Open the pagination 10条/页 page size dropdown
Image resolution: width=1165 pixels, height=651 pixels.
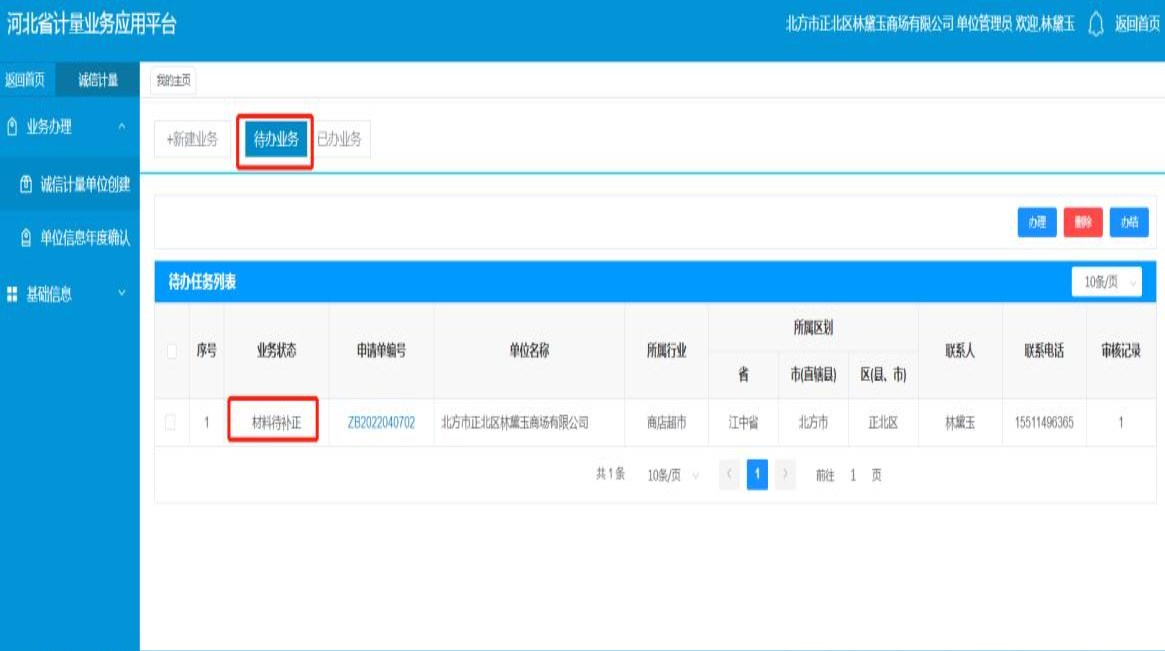673,476
